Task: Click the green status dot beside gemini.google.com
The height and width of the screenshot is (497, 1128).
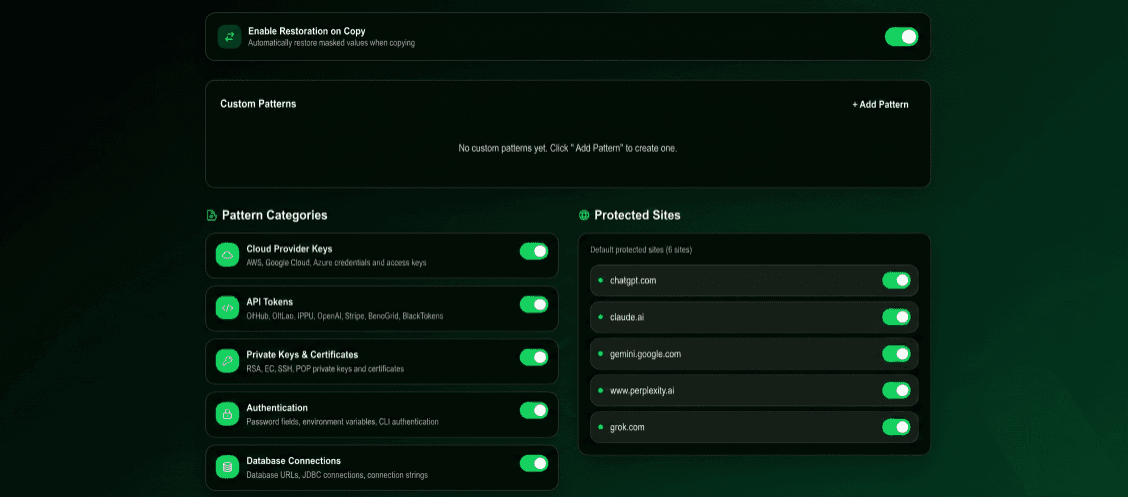Action: 601,353
